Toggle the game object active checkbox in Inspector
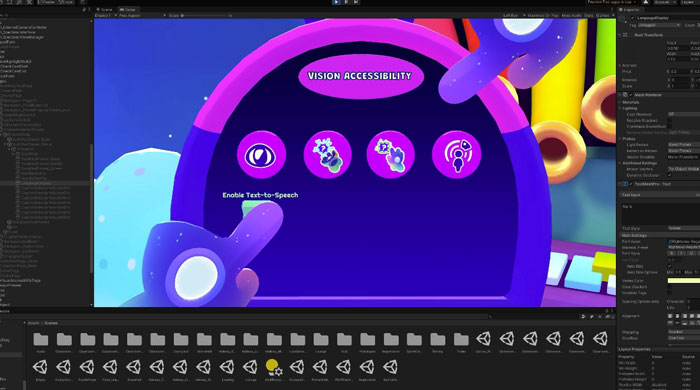The width and height of the screenshot is (700, 390). coord(633,18)
